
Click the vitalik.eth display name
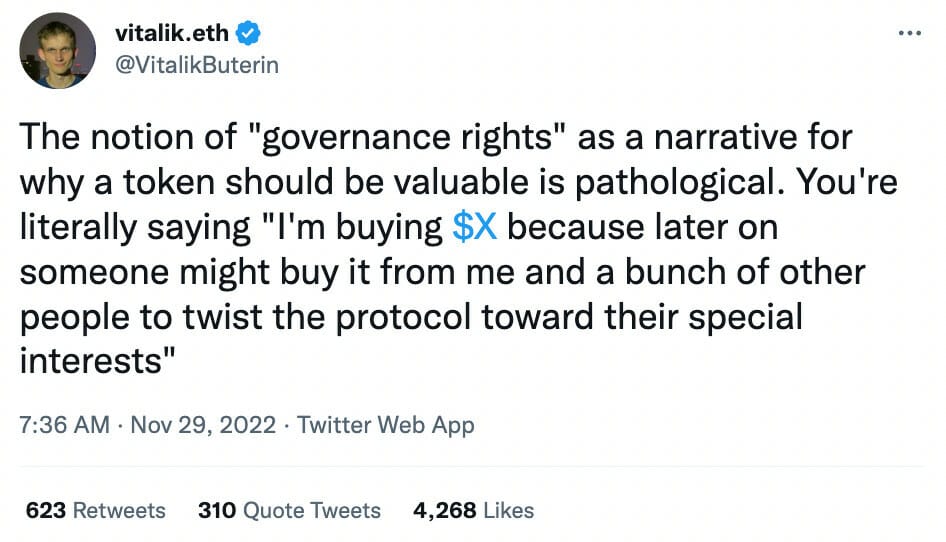point(173,34)
